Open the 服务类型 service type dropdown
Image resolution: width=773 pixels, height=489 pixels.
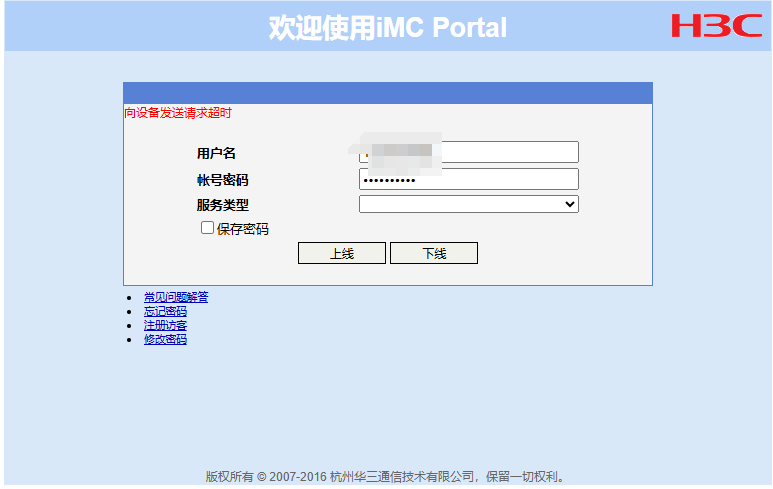coord(468,204)
